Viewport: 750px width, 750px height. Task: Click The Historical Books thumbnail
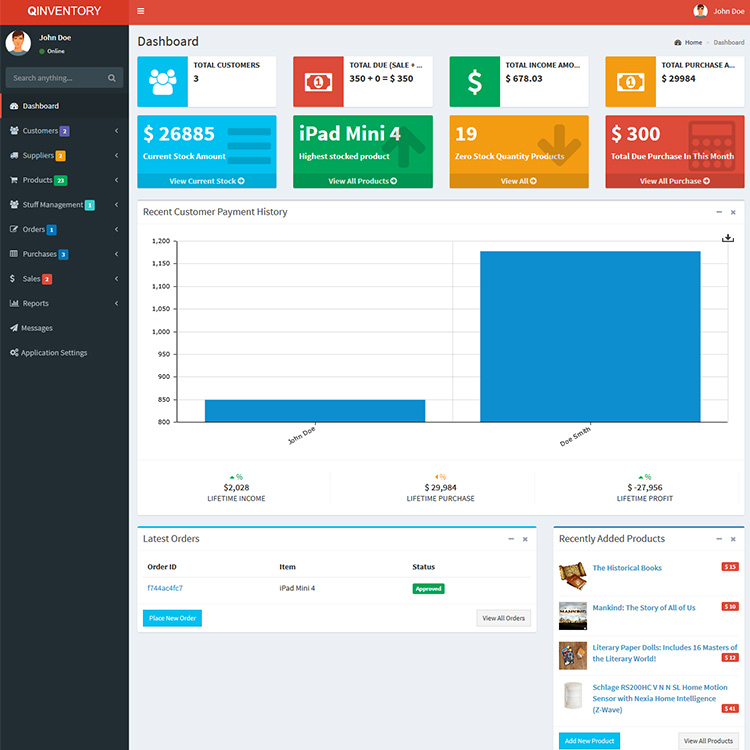(x=573, y=576)
